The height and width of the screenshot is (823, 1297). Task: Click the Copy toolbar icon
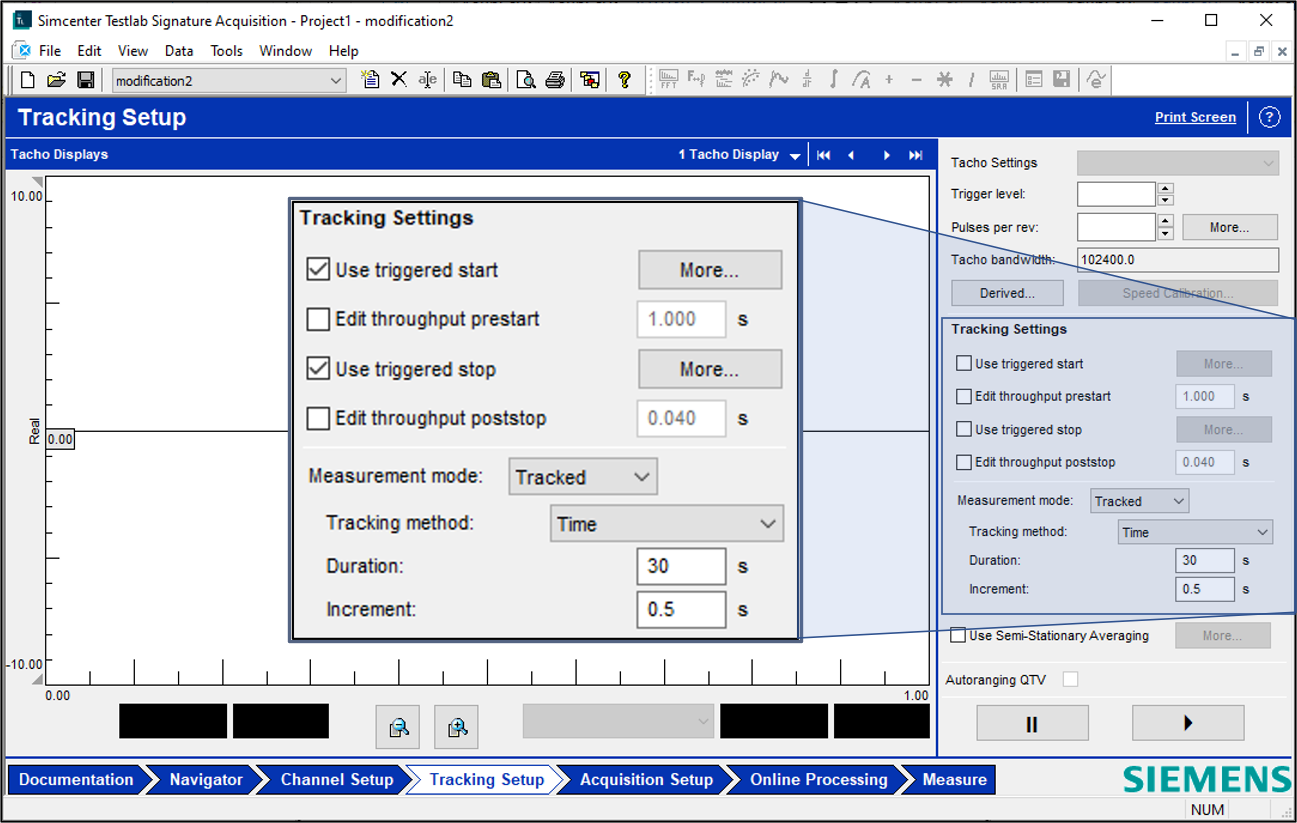click(x=462, y=80)
